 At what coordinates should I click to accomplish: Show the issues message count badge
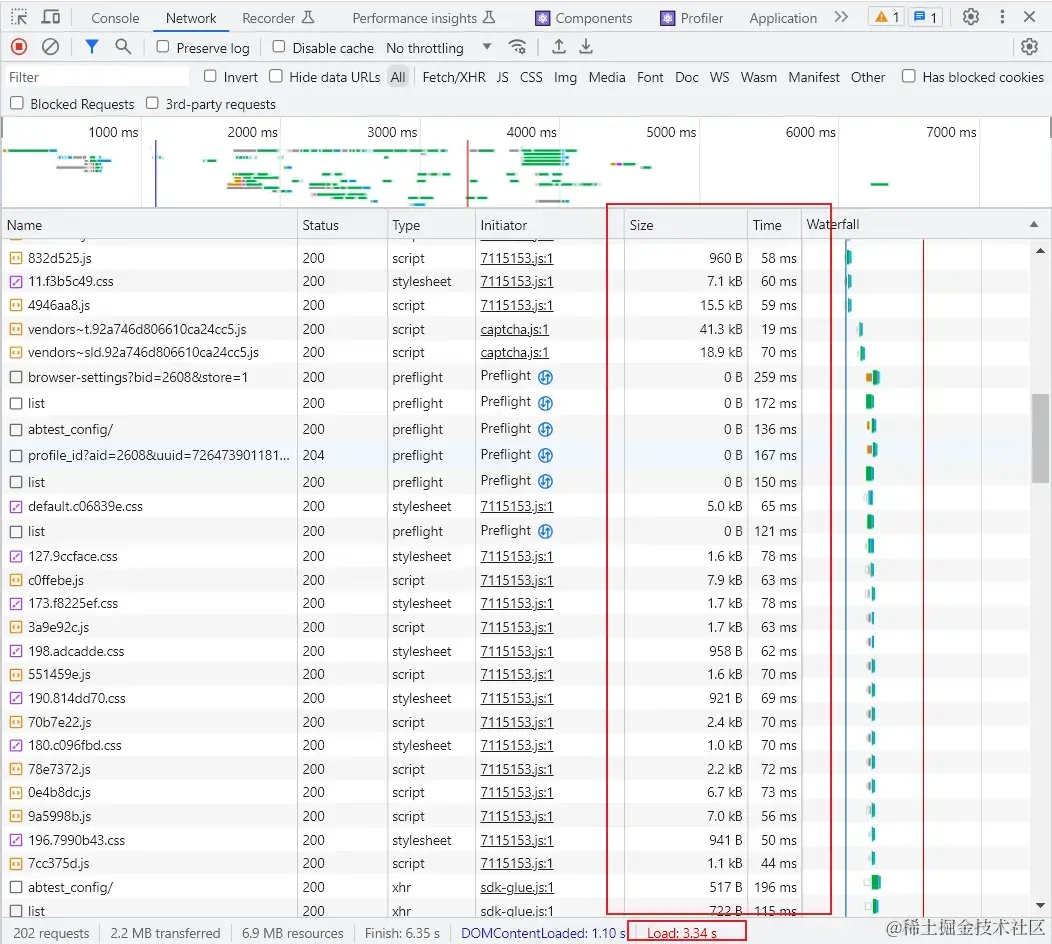925,17
